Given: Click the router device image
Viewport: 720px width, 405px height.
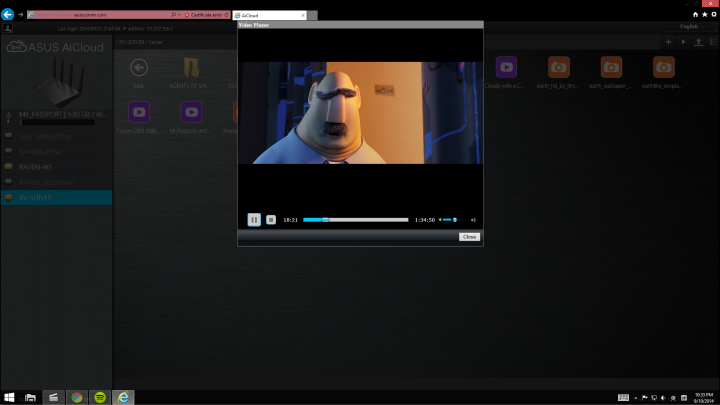Looking at the screenshot, I should pyautogui.click(x=60, y=83).
